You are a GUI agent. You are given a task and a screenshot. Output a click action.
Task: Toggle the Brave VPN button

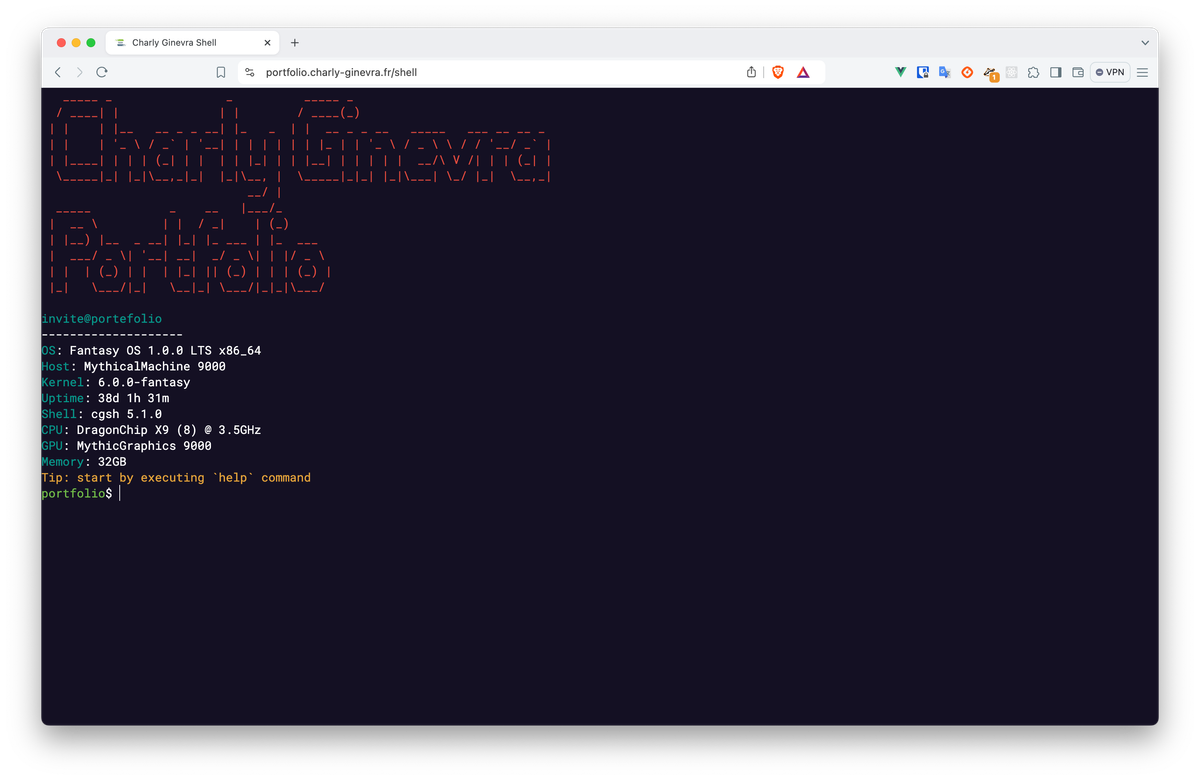(x=1110, y=72)
